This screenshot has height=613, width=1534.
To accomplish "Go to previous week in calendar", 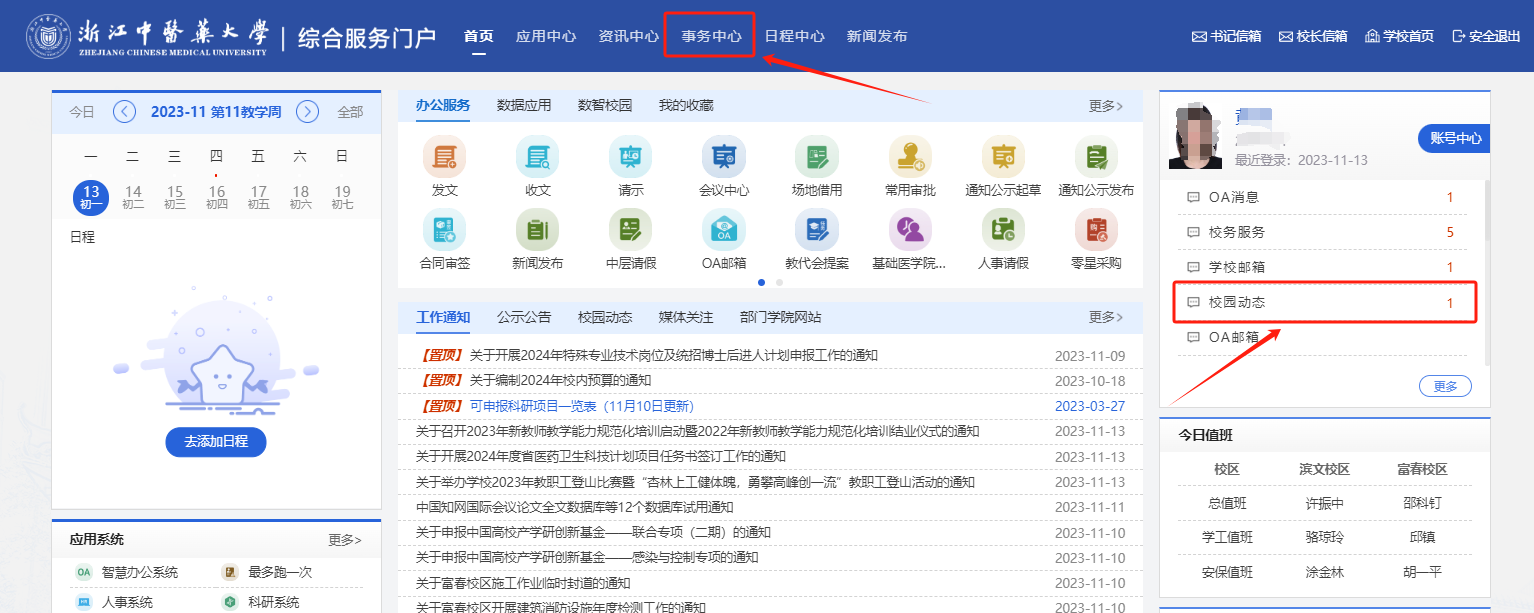I will pyautogui.click(x=124, y=112).
